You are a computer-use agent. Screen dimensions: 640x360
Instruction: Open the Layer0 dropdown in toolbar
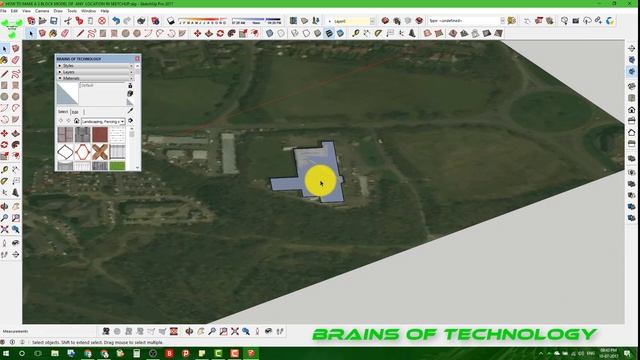click(372, 21)
